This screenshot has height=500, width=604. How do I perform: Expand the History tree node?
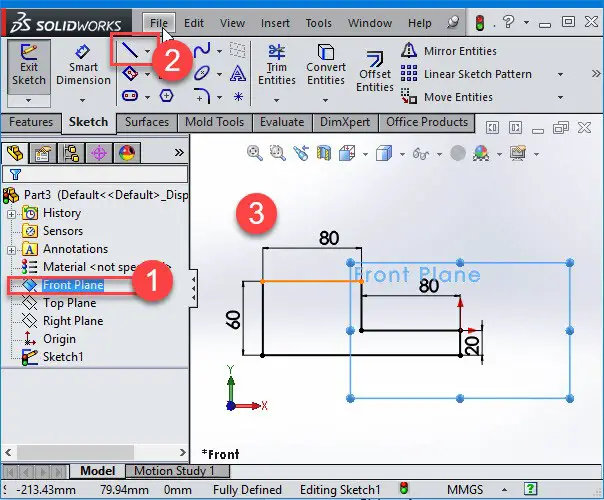[x=12, y=214]
